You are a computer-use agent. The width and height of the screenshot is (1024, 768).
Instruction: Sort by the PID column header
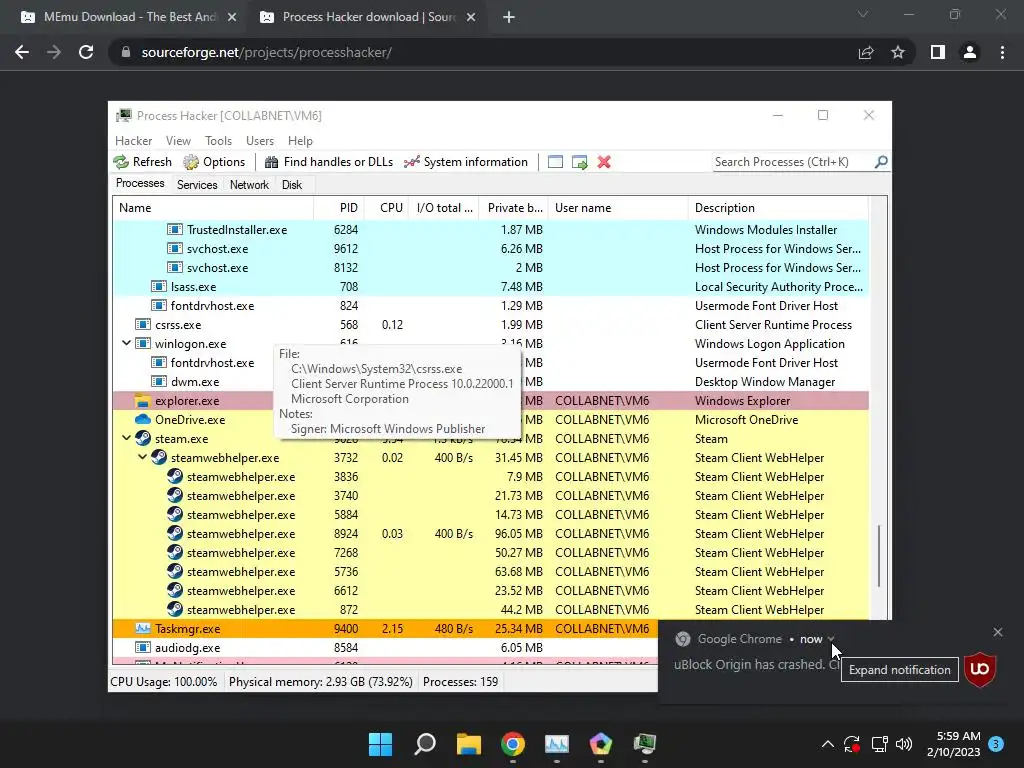[339, 208]
